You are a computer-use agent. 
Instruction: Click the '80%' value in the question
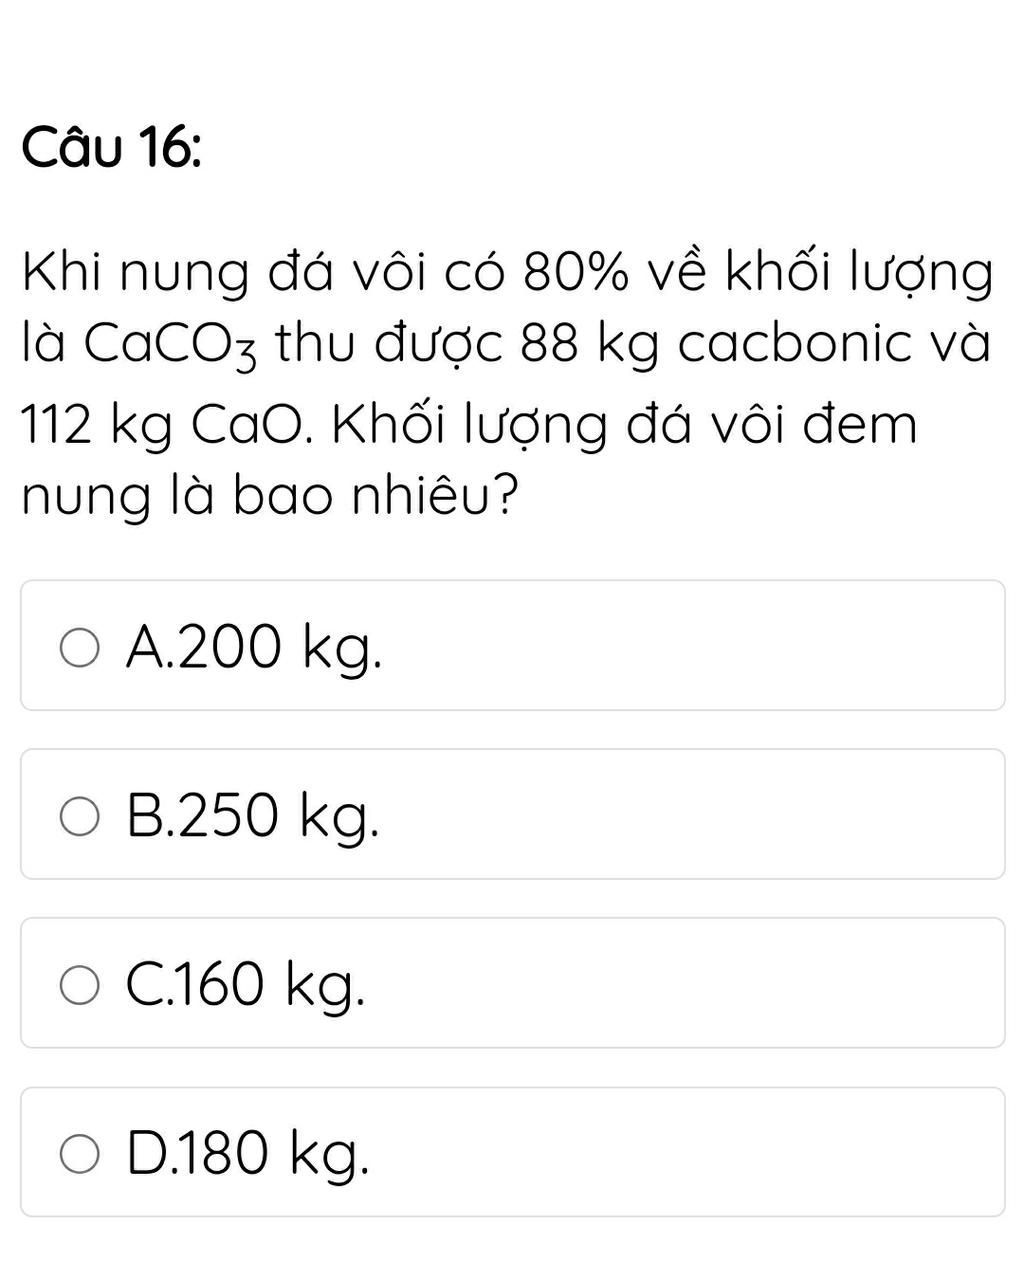(x=580, y=271)
